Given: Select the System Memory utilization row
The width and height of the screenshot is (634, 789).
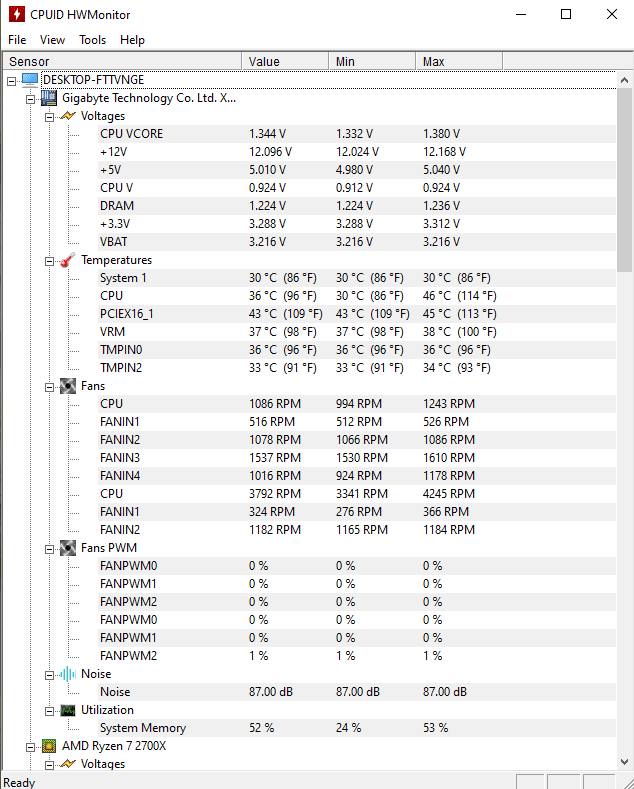Looking at the screenshot, I should click(x=357, y=728).
